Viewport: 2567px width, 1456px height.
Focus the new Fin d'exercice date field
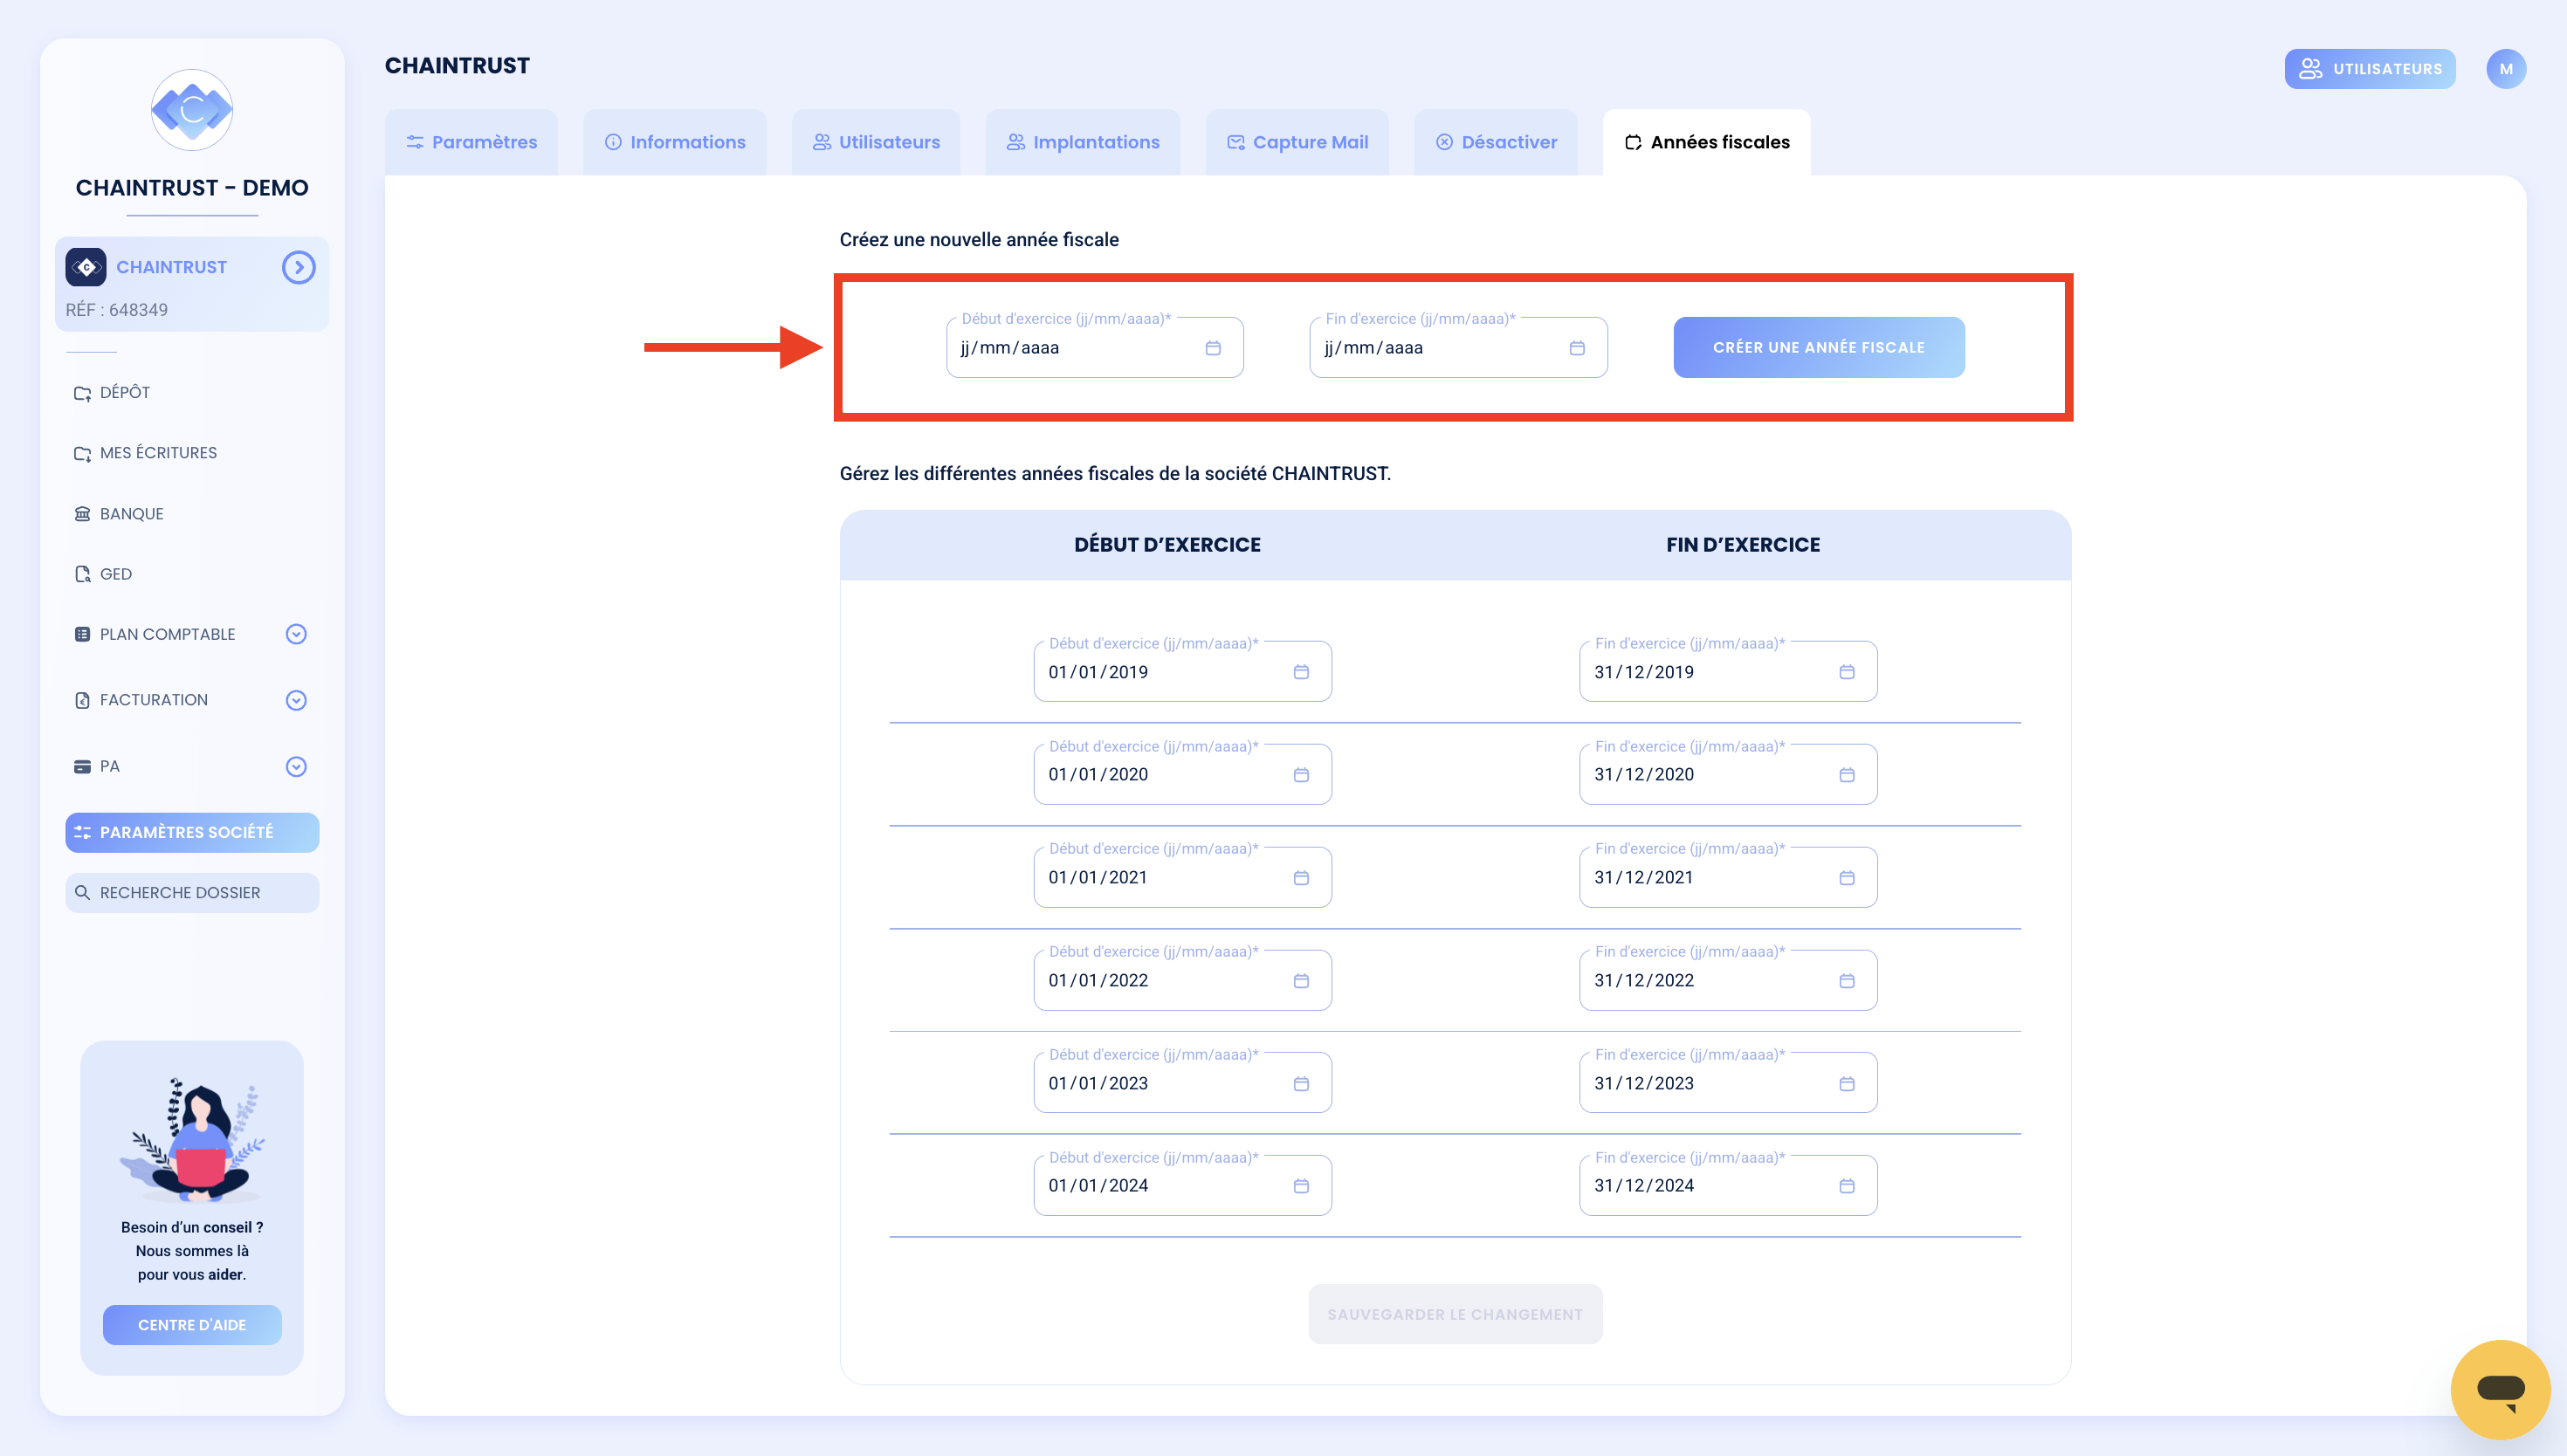1459,347
